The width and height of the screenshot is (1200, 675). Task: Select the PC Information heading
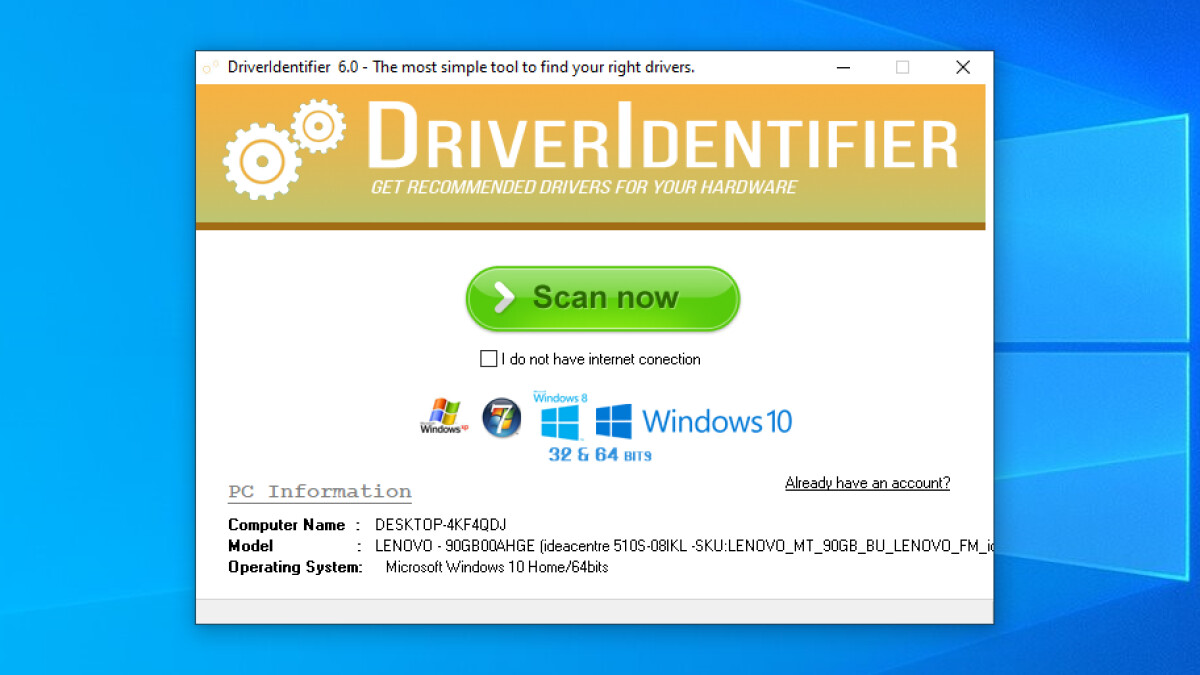pos(320,492)
